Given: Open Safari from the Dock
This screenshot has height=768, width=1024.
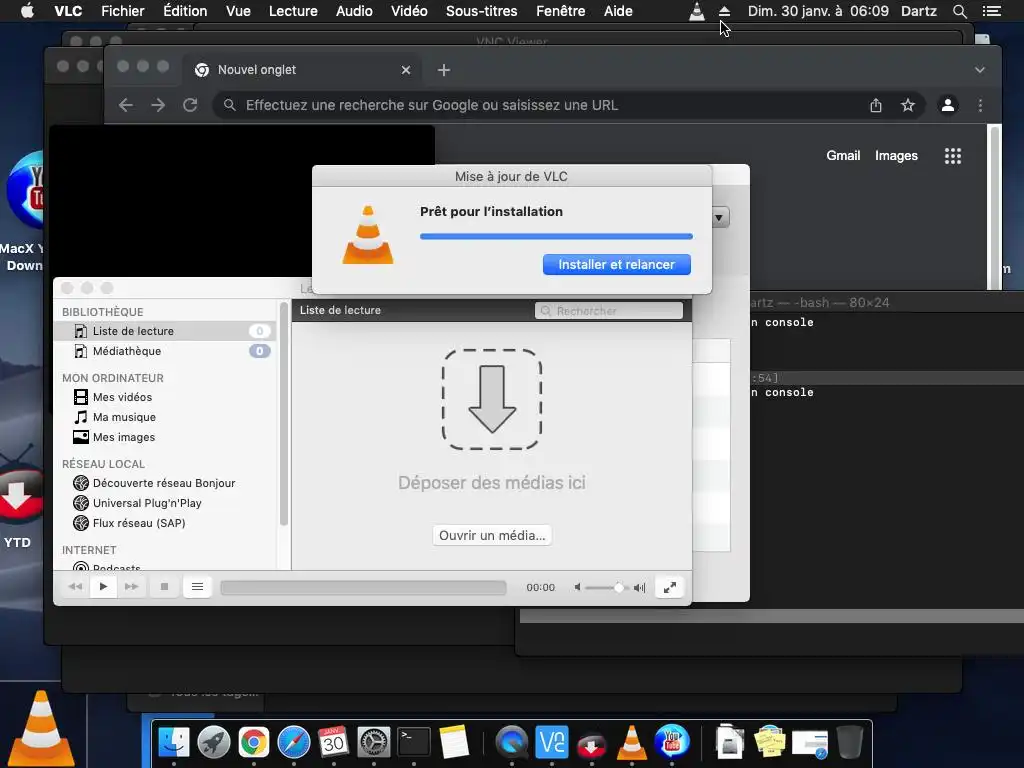Looking at the screenshot, I should [294, 743].
